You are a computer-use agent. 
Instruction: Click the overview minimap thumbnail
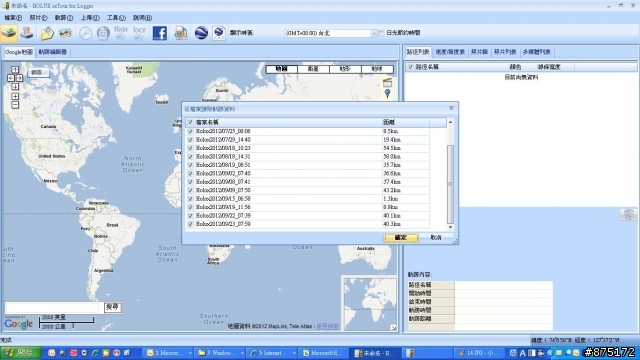pos(370,303)
